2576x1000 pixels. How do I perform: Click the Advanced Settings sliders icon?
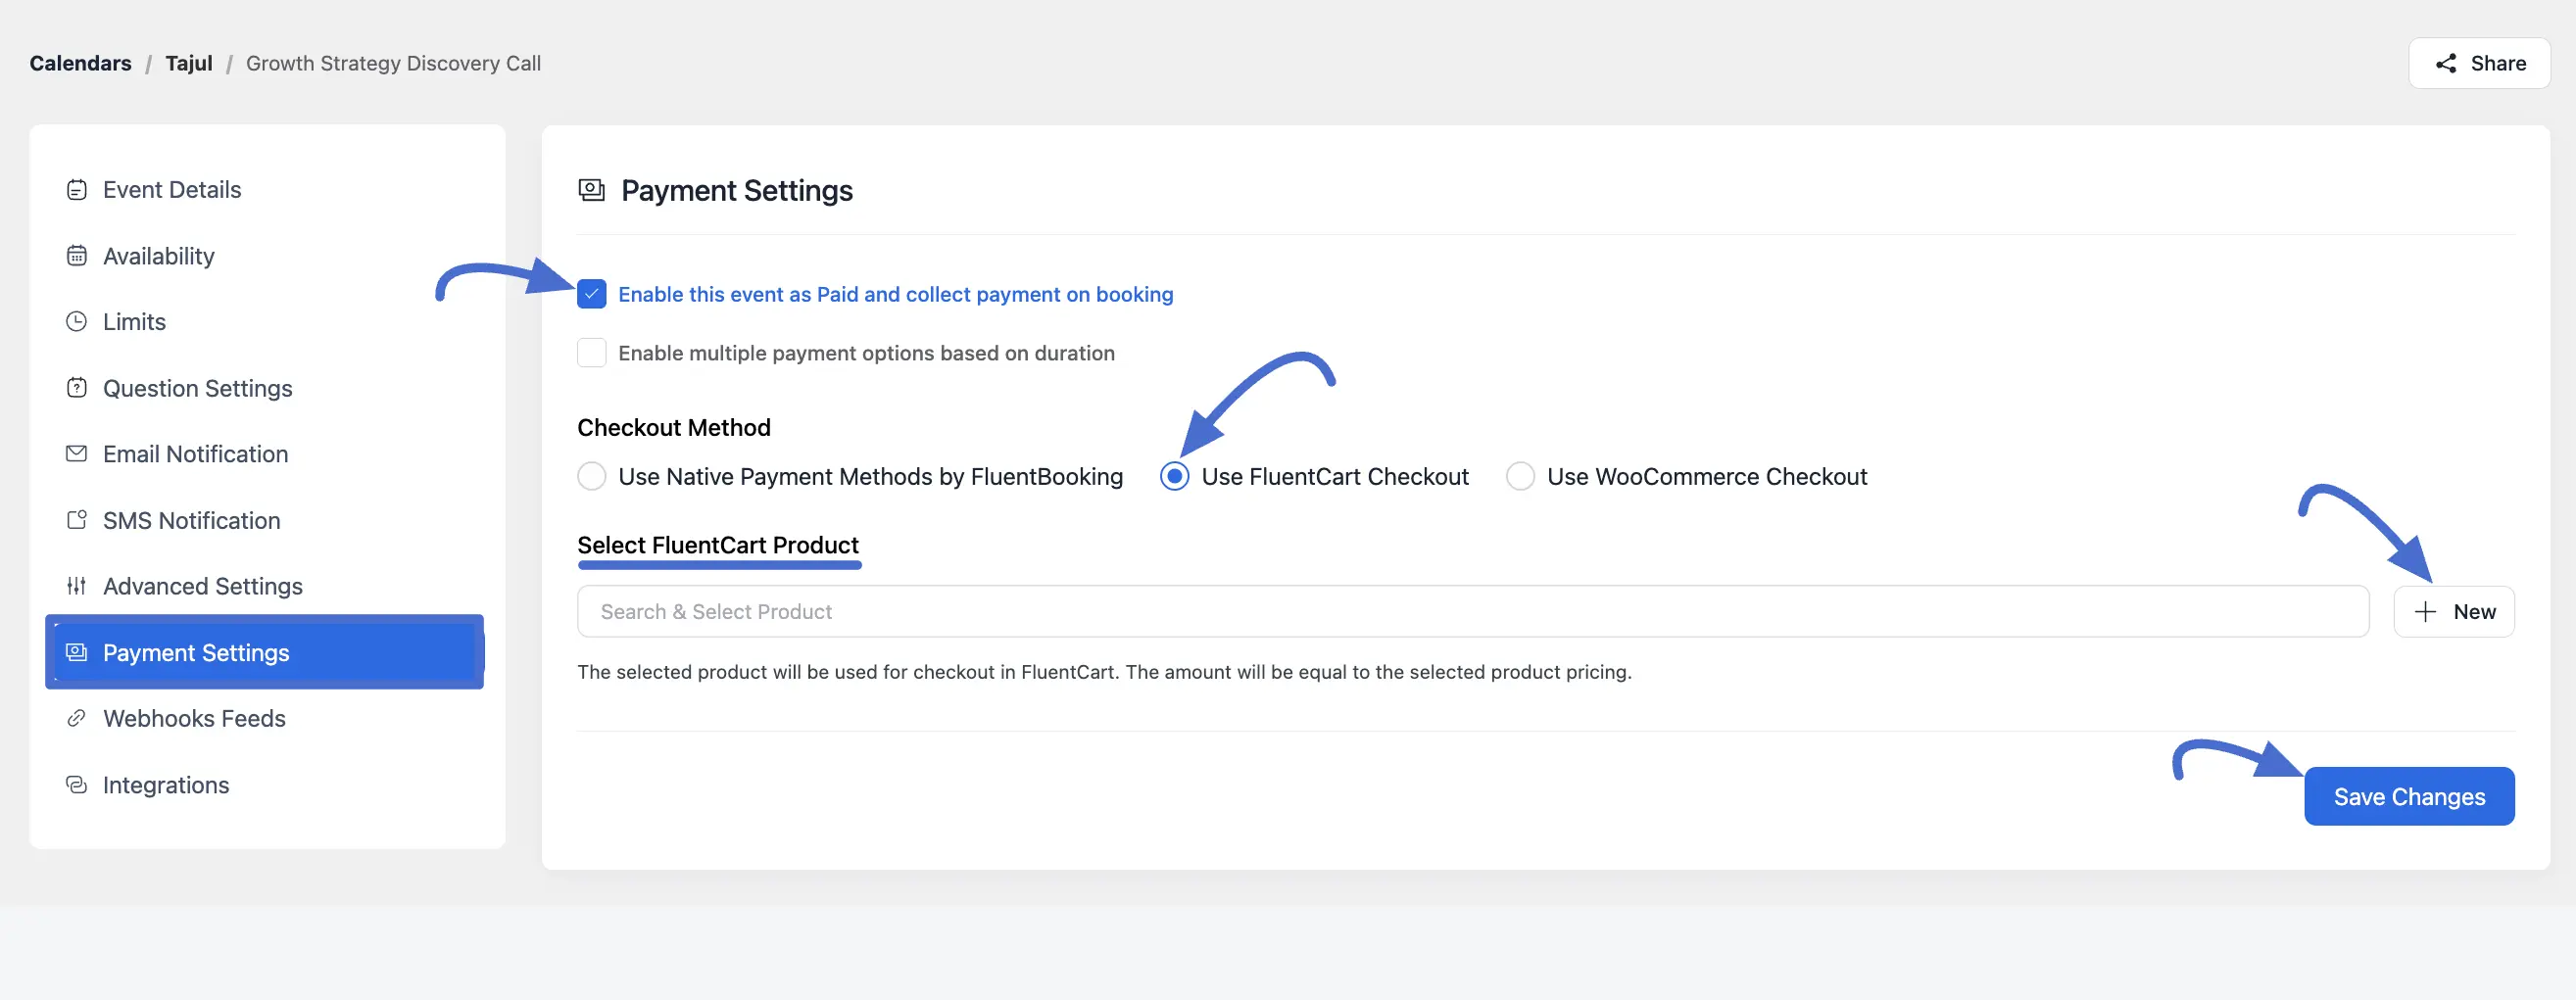point(78,586)
